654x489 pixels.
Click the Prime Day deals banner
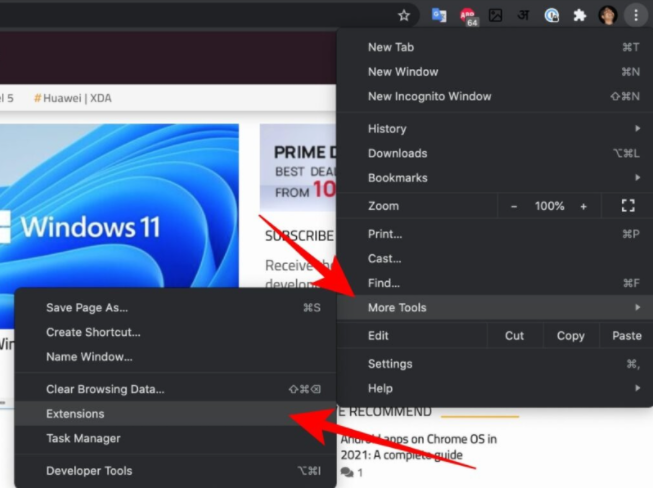click(x=298, y=168)
